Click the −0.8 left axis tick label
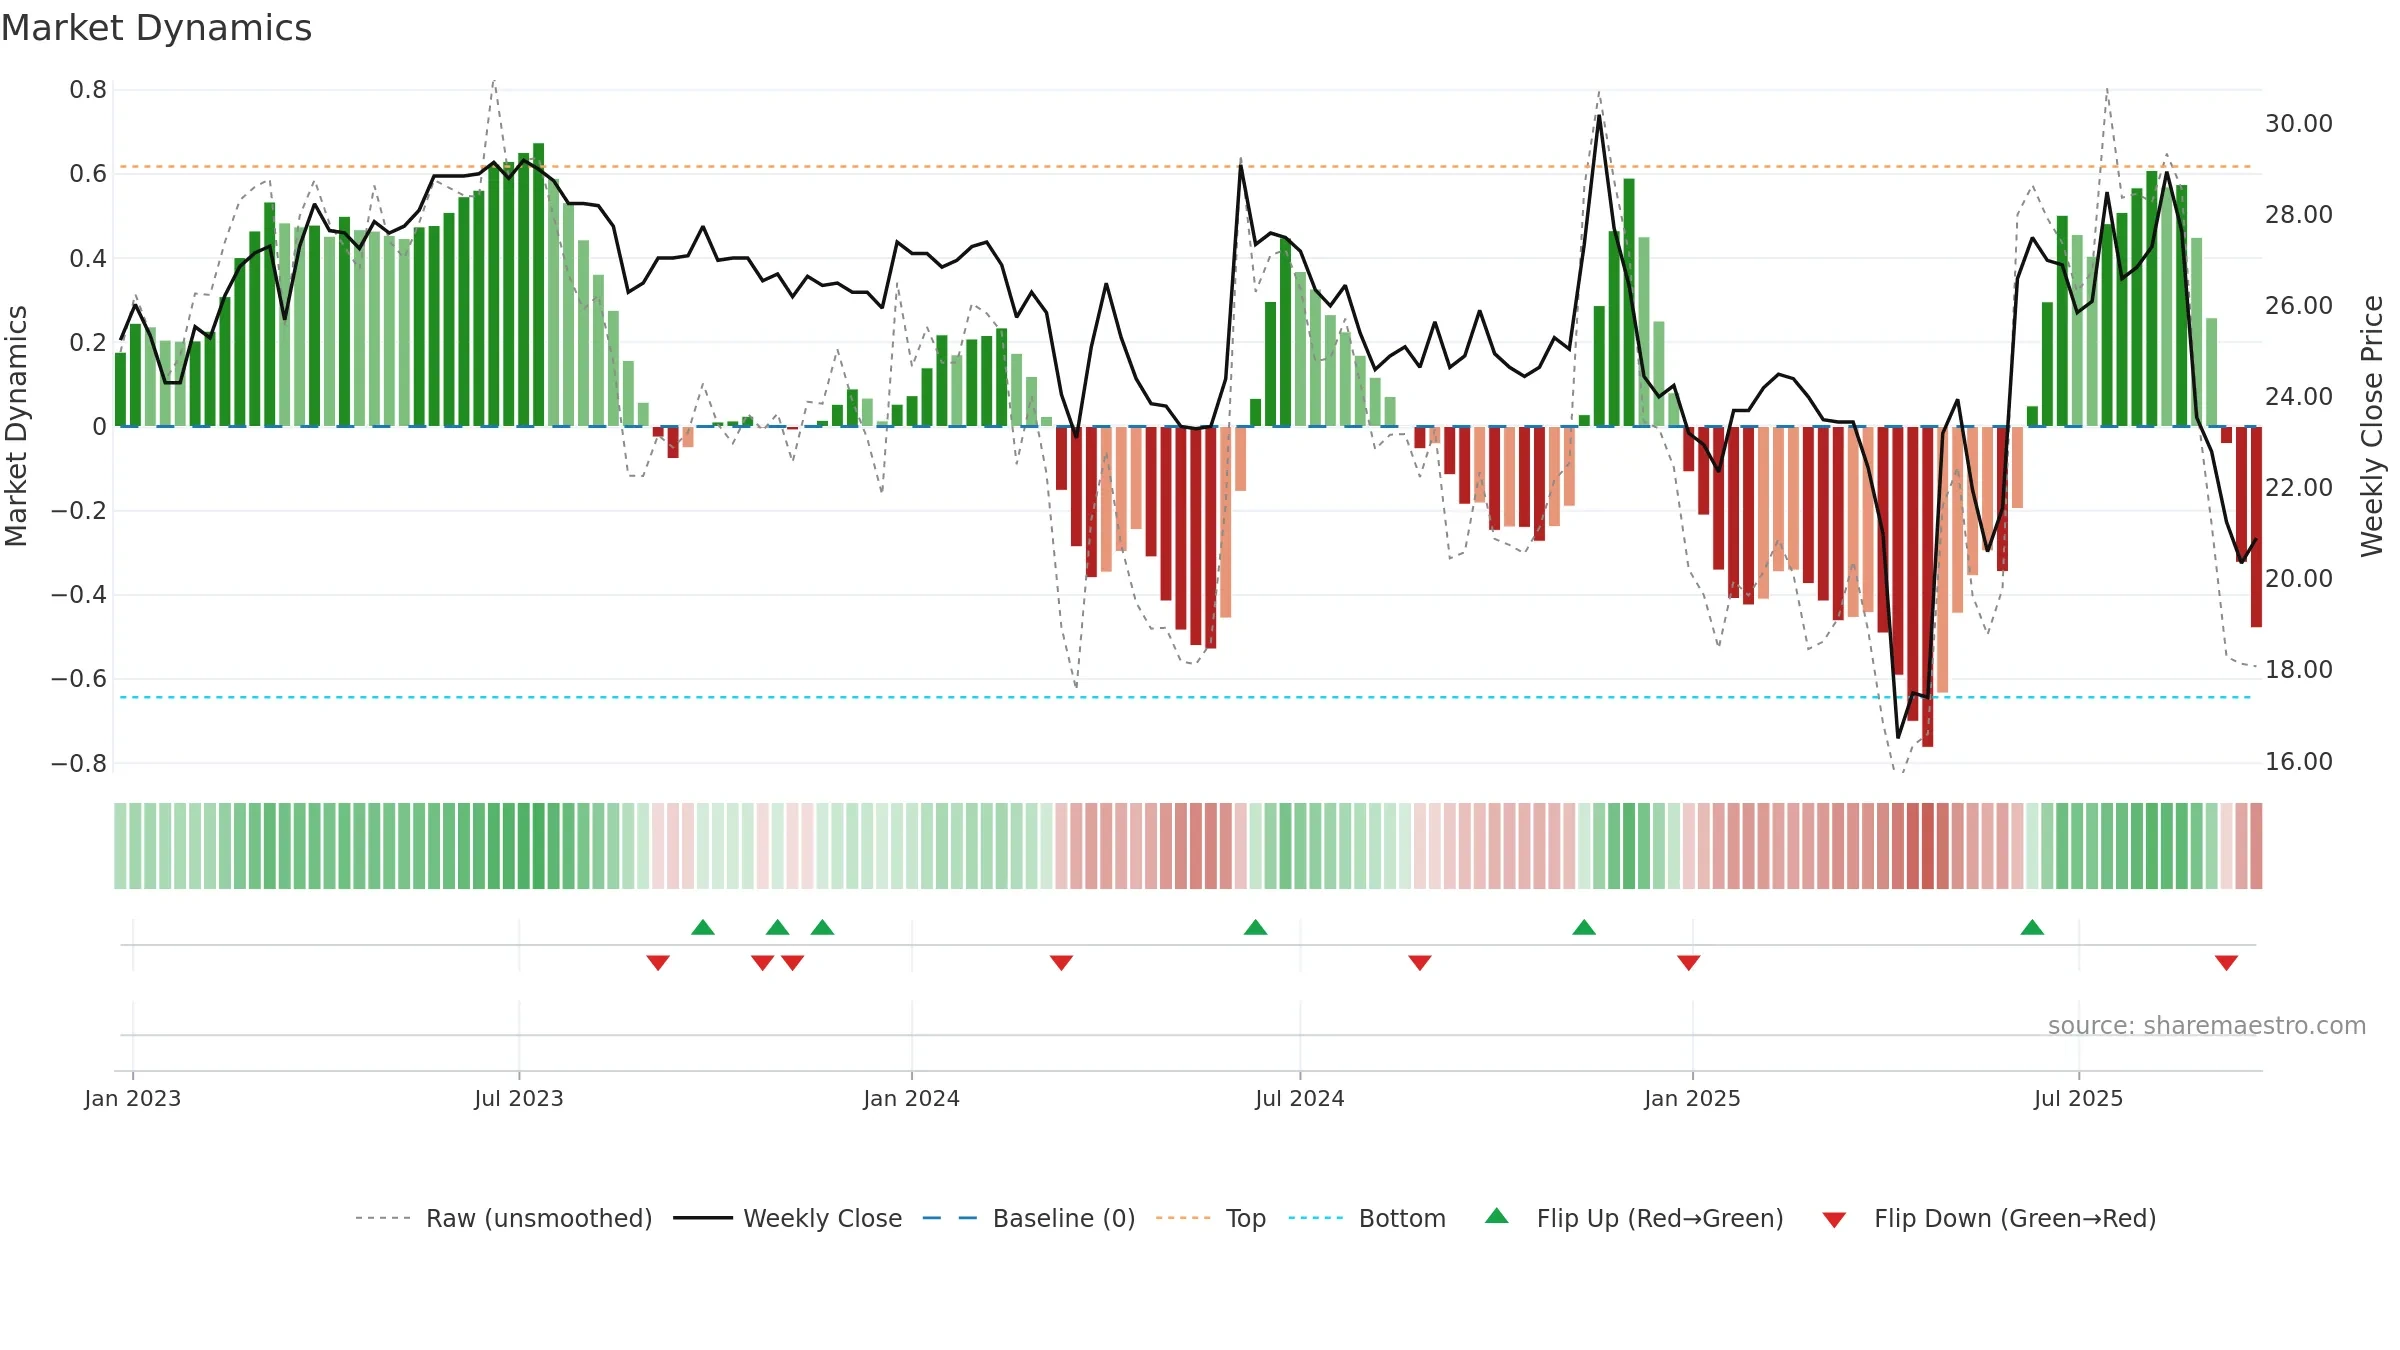The width and height of the screenshot is (2400, 1350). pos(79,763)
